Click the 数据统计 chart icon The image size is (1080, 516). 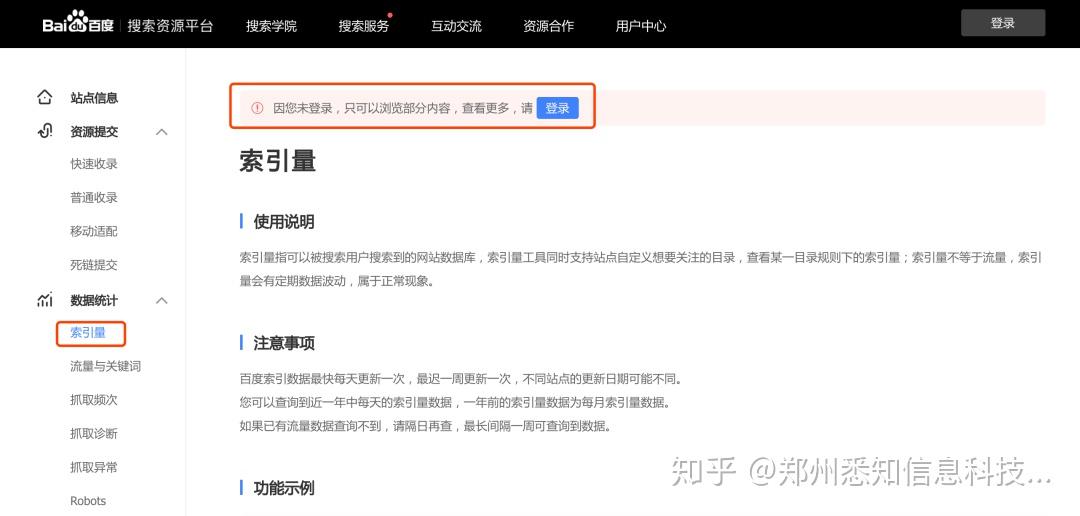(45, 300)
